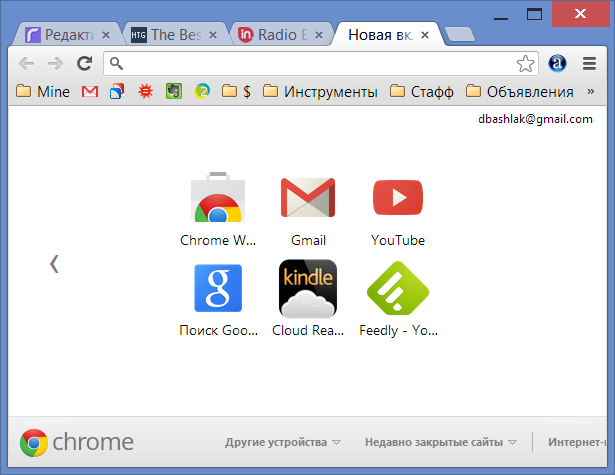Click the search magnifier in omnibox

[x=116, y=63]
